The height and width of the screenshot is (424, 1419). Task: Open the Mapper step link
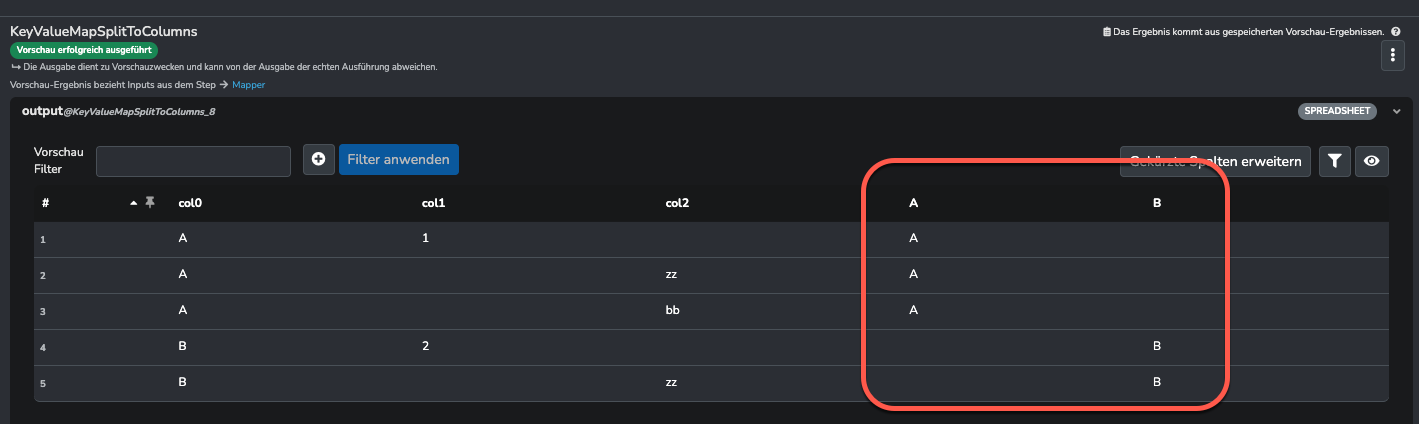pyautogui.click(x=249, y=85)
